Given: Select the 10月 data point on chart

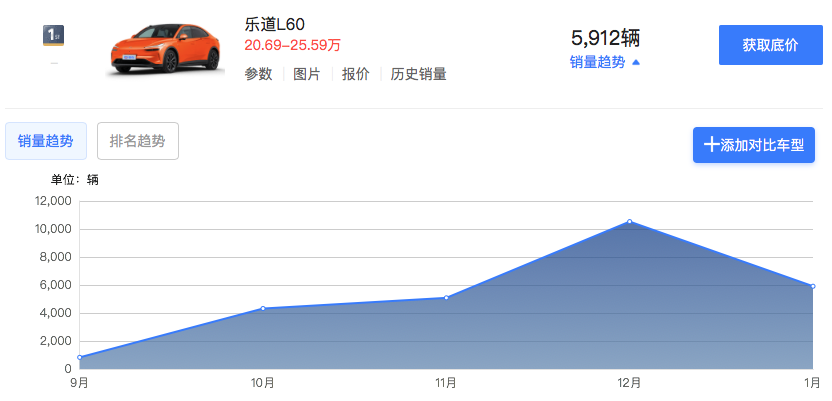Looking at the screenshot, I should pos(263,308).
